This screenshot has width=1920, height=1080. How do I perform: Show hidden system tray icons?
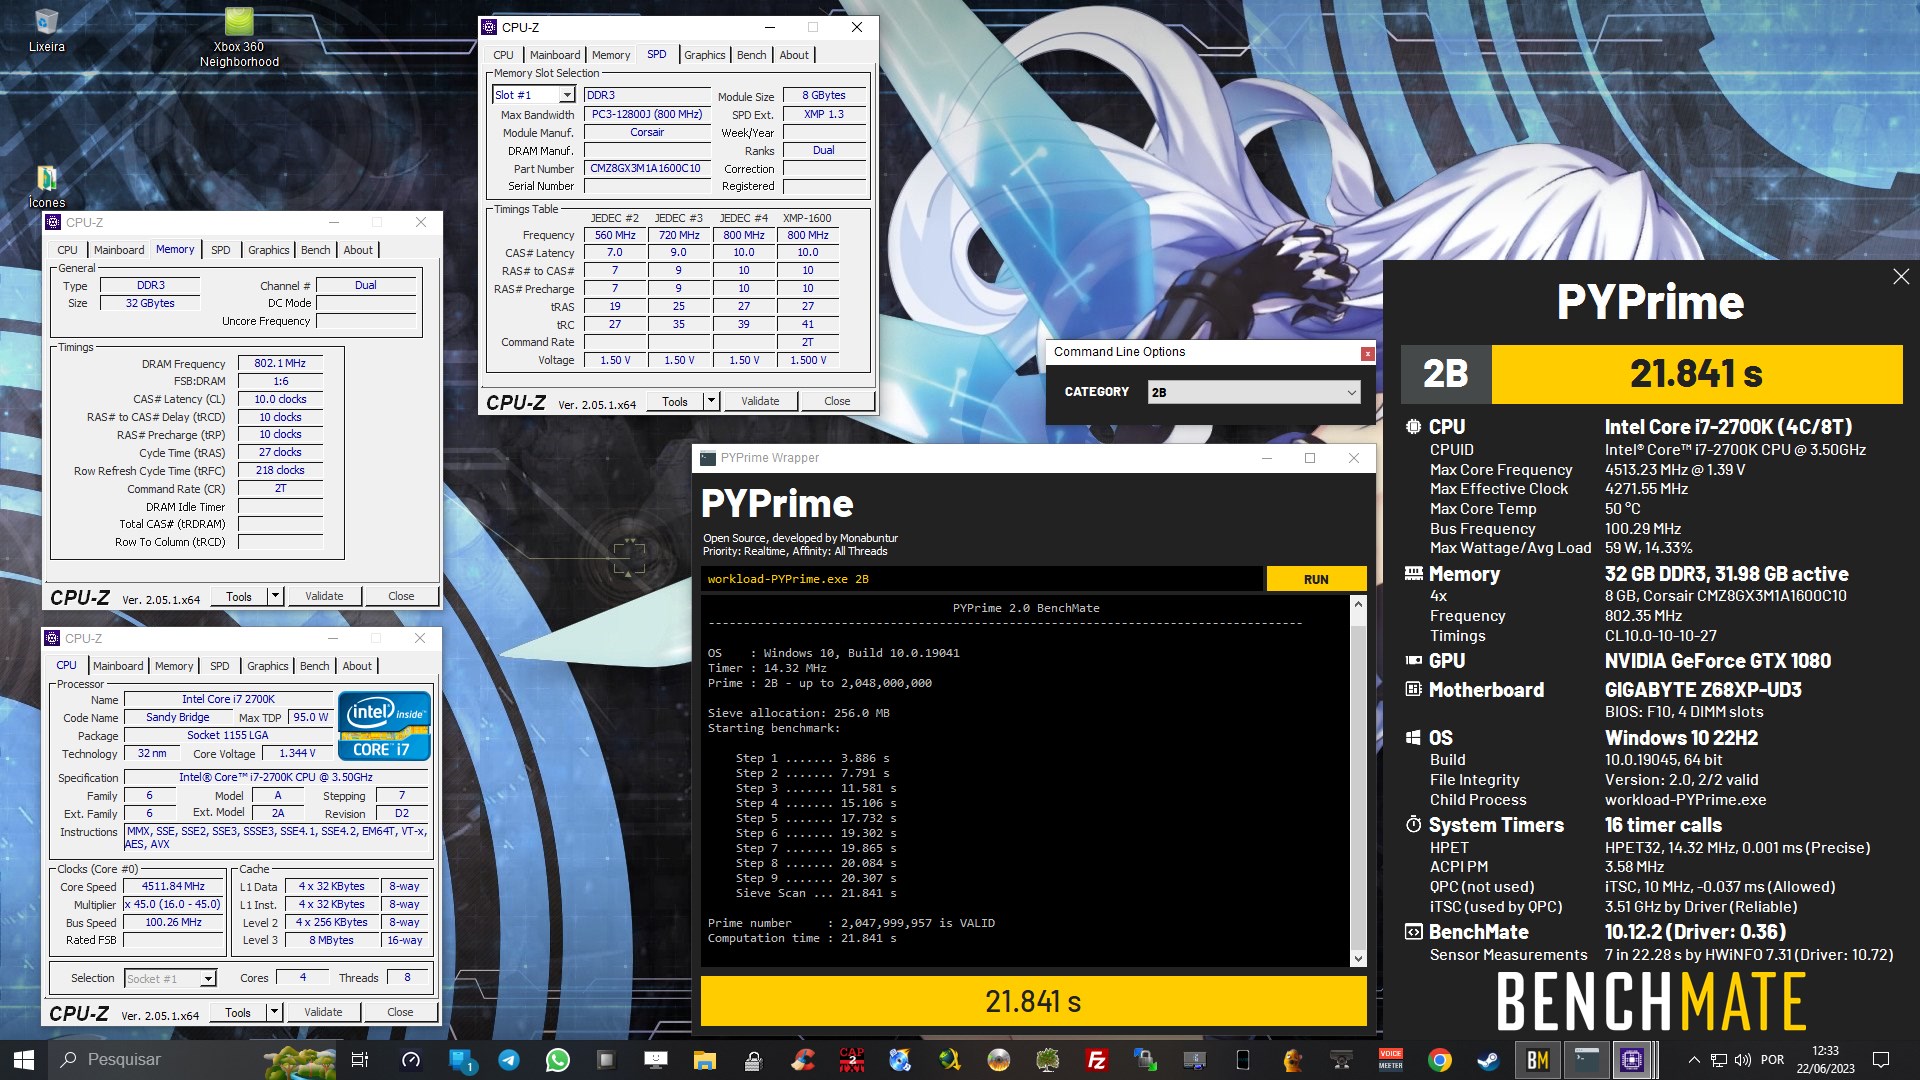click(x=1694, y=1059)
